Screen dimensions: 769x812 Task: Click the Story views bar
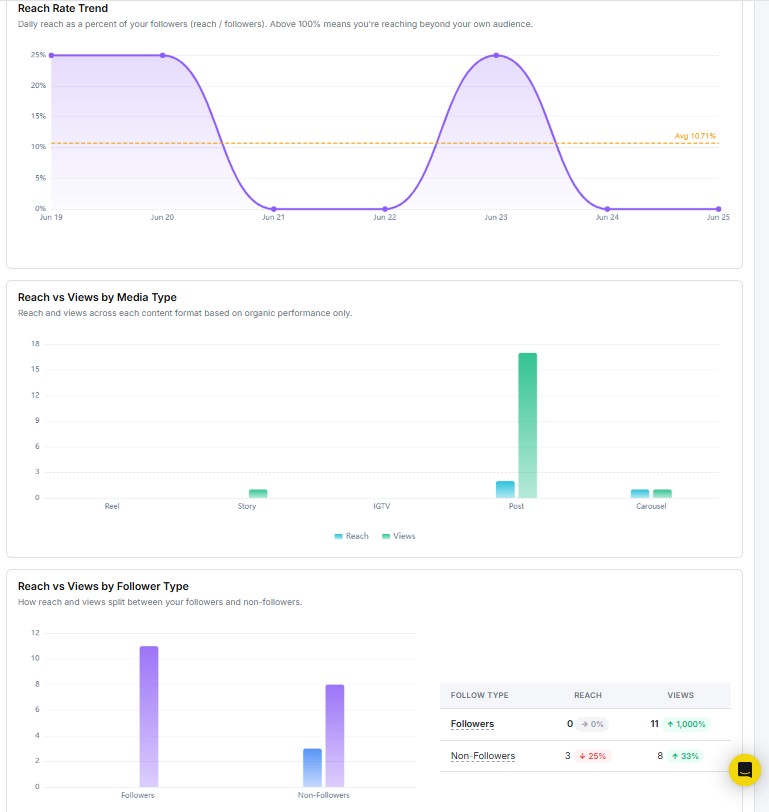tap(258, 494)
